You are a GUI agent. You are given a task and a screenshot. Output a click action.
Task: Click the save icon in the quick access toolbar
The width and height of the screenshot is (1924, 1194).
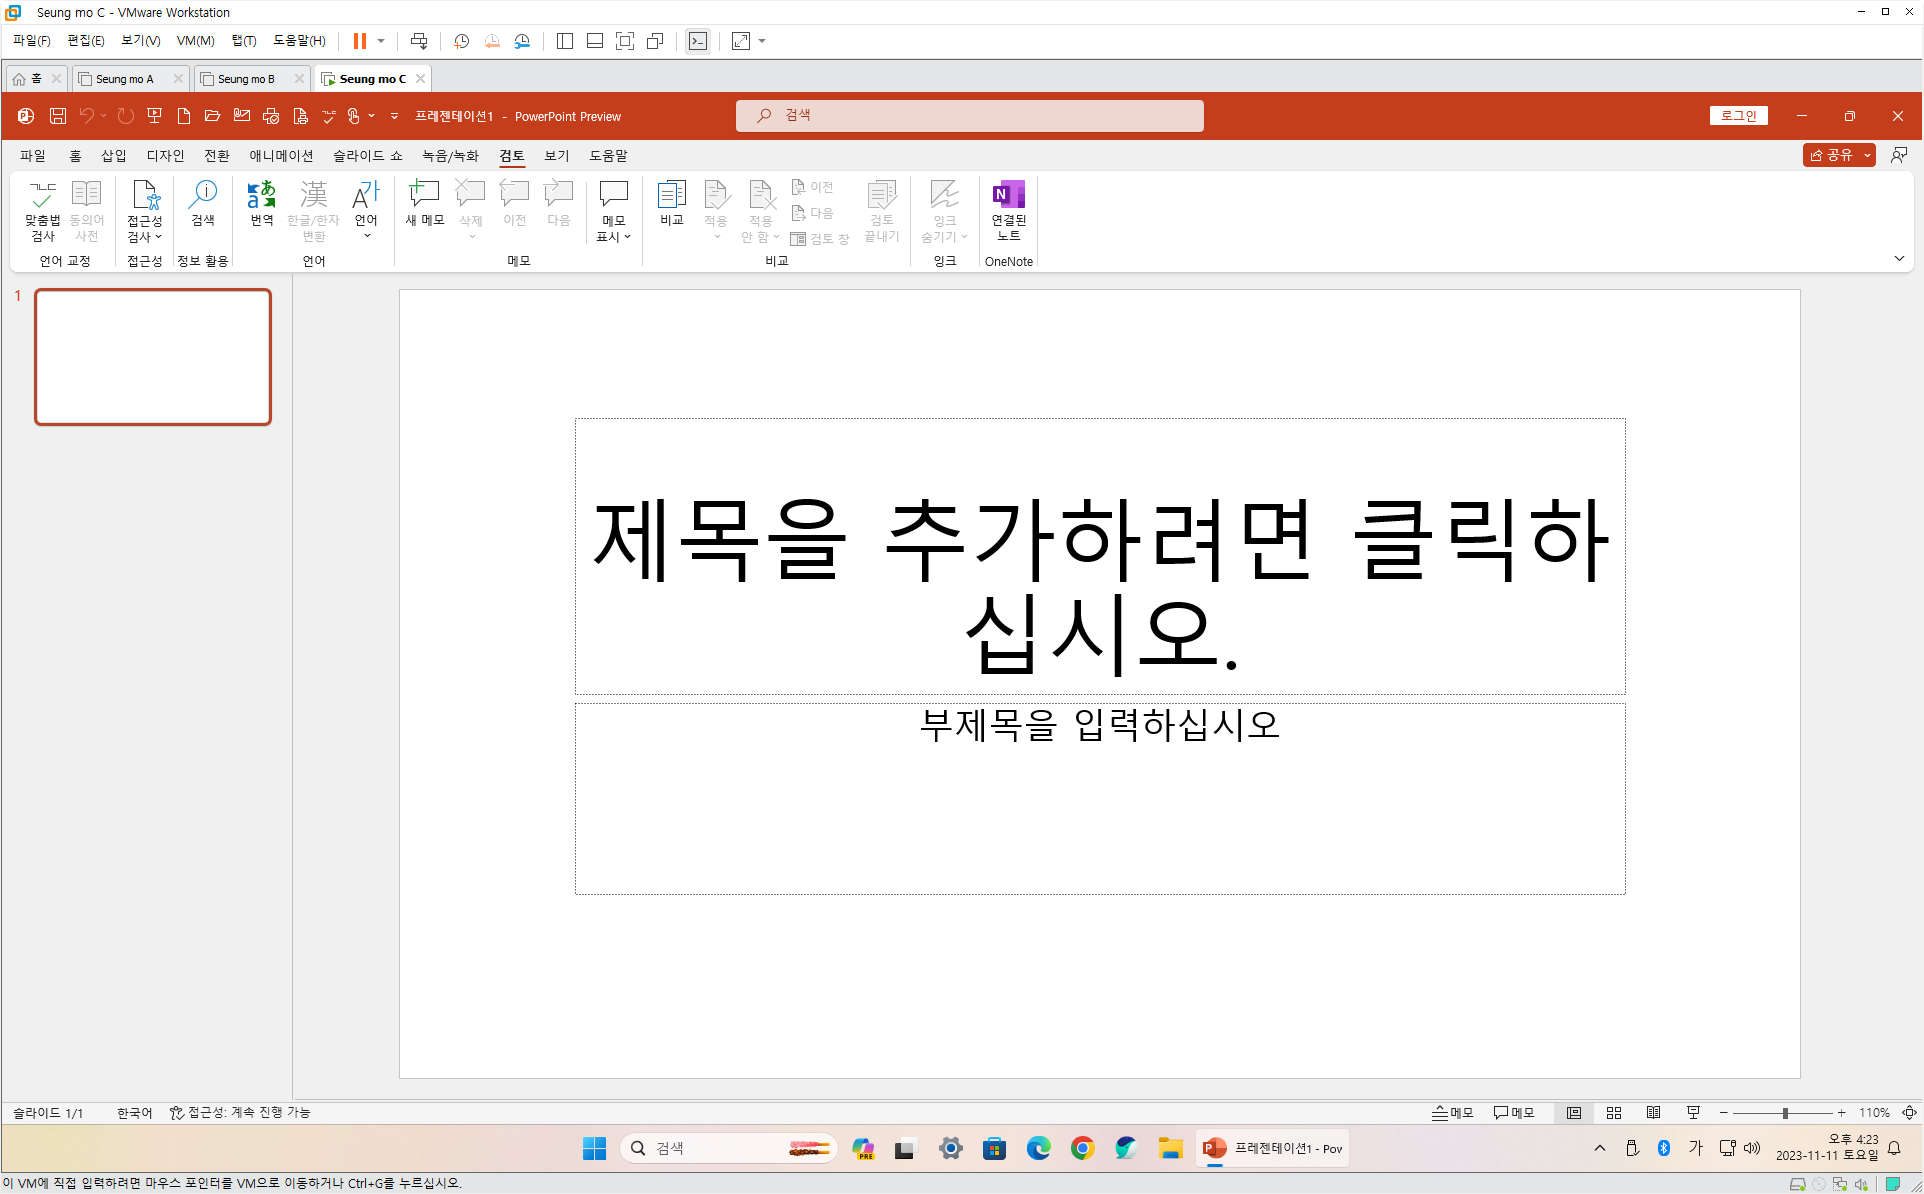click(58, 116)
